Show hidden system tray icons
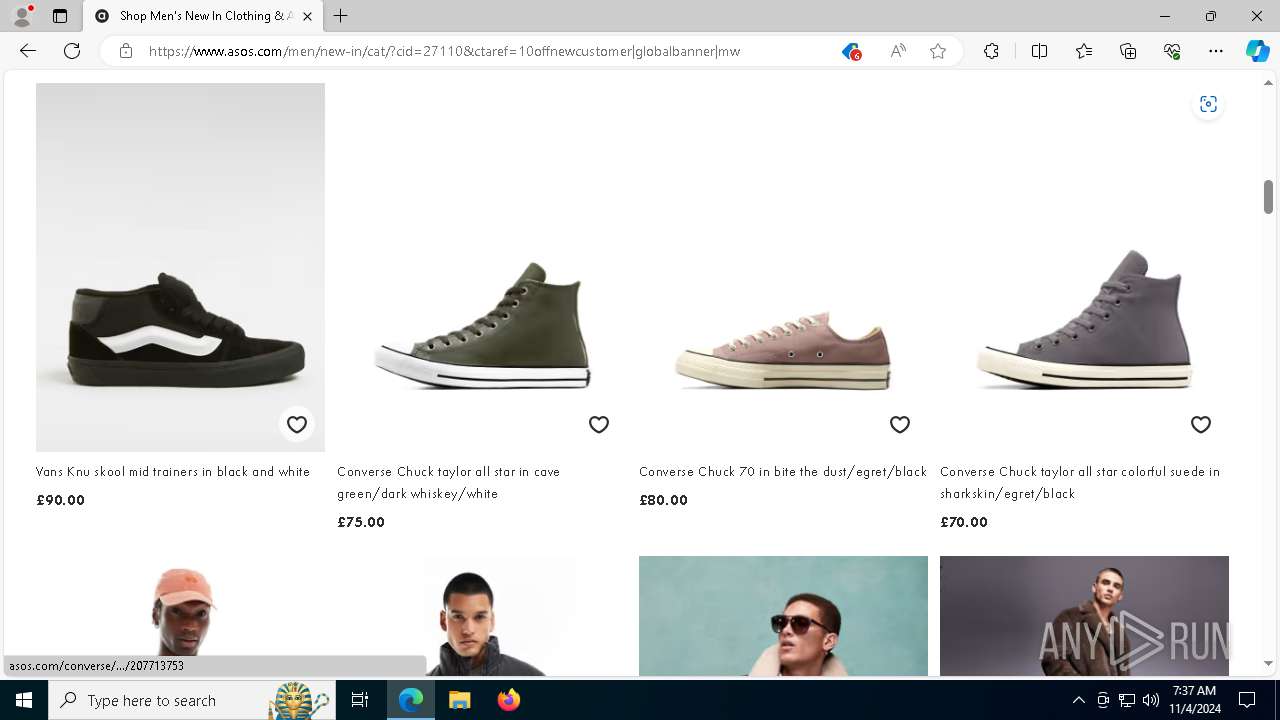Screen dimensions: 1280x720 point(1078,700)
